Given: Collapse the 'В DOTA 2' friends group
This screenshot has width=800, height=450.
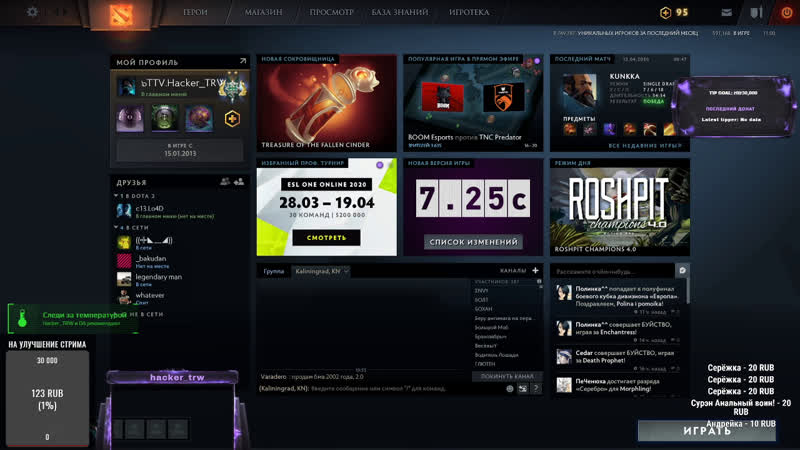Looking at the screenshot, I should pyautogui.click(x=116, y=196).
